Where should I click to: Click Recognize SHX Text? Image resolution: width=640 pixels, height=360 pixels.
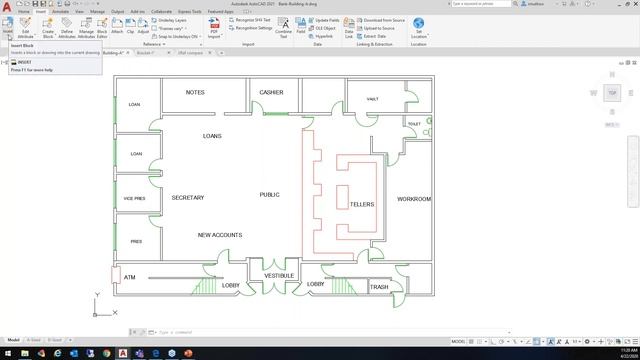point(250,20)
